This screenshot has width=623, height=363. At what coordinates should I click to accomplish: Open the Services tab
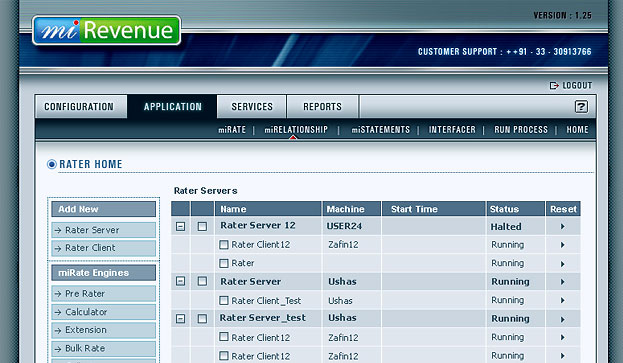click(x=252, y=106)
